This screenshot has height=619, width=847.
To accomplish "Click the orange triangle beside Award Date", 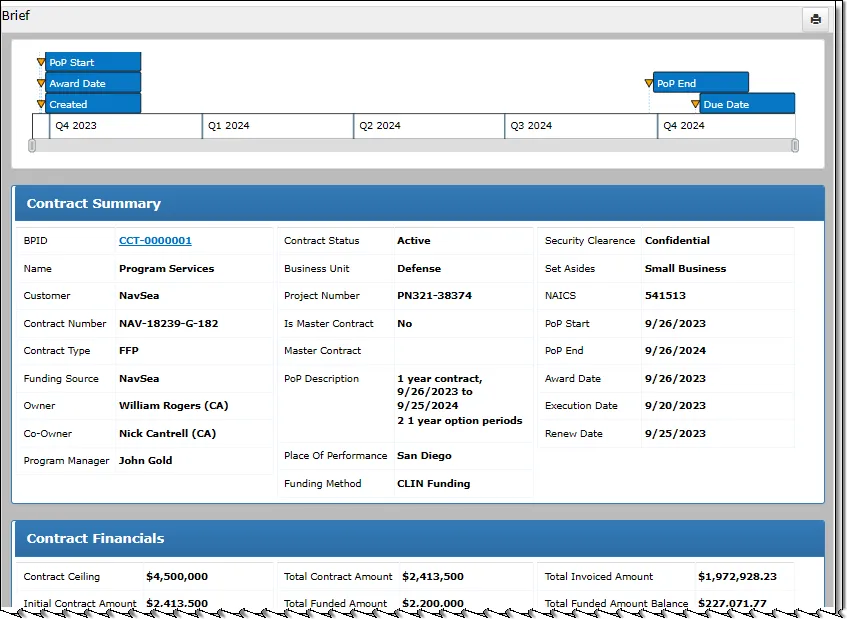I will click(41, 83).
